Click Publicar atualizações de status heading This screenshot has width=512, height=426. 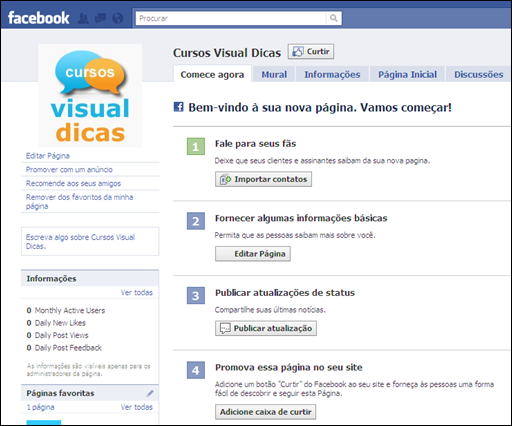[285, 293]
